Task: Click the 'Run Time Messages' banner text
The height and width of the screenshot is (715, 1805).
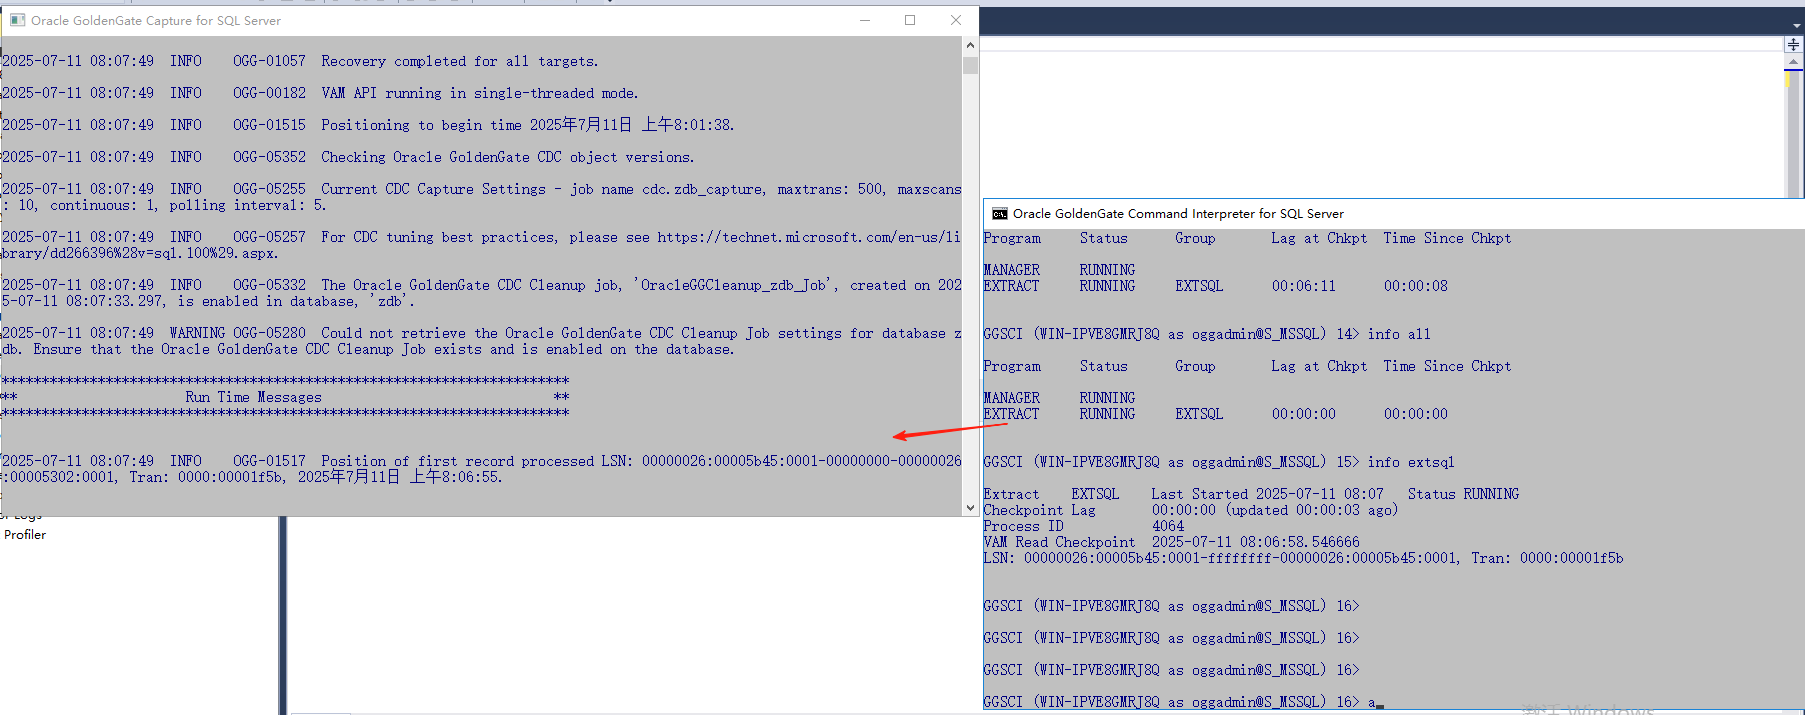Action: coord(253,397)
